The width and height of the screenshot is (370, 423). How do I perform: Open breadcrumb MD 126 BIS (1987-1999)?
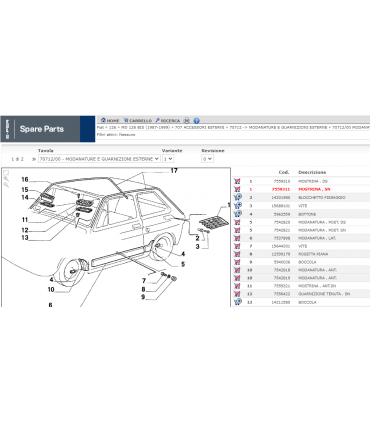[145, 128]
